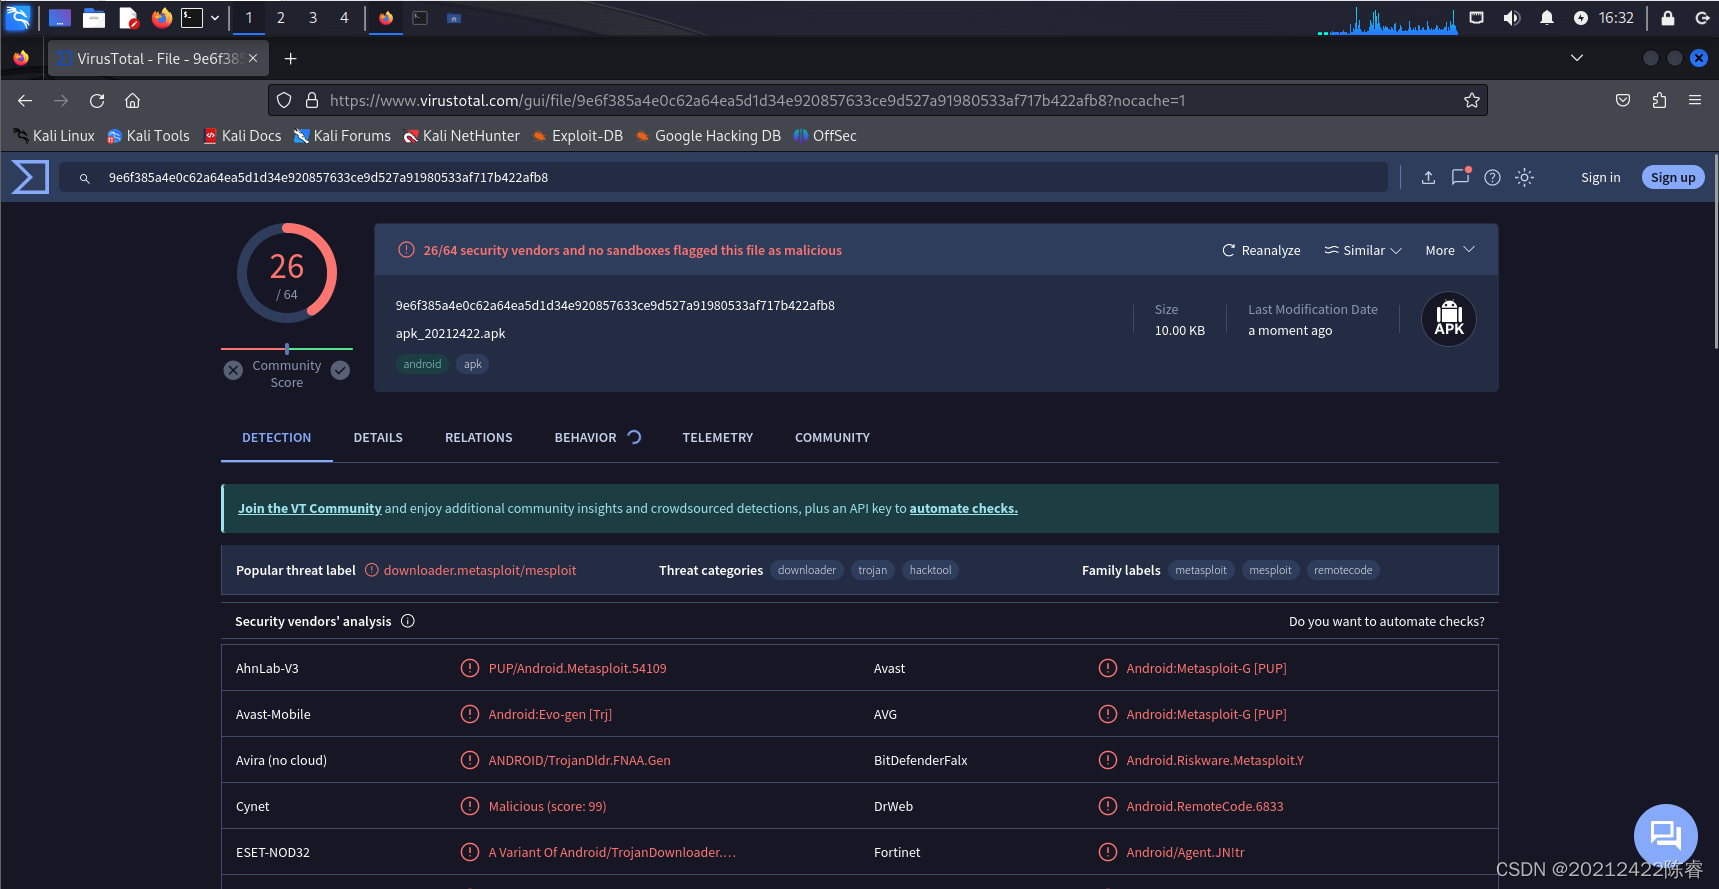Go to browser home page icon
The height and width of the screenshot is (889, 1719).
[132, 100]
